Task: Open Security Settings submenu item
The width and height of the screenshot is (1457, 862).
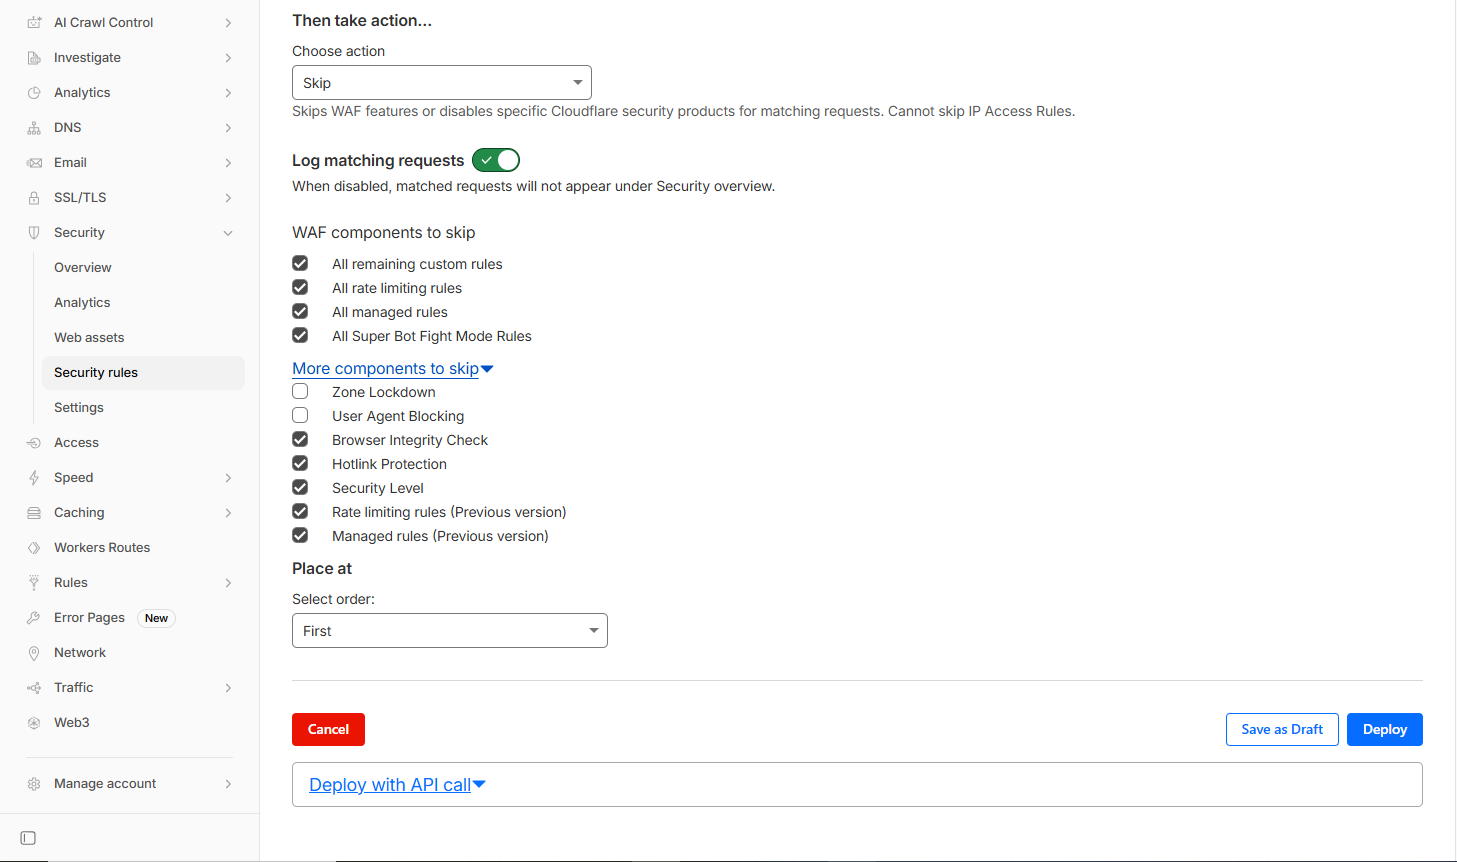Action: click(79, 407)
